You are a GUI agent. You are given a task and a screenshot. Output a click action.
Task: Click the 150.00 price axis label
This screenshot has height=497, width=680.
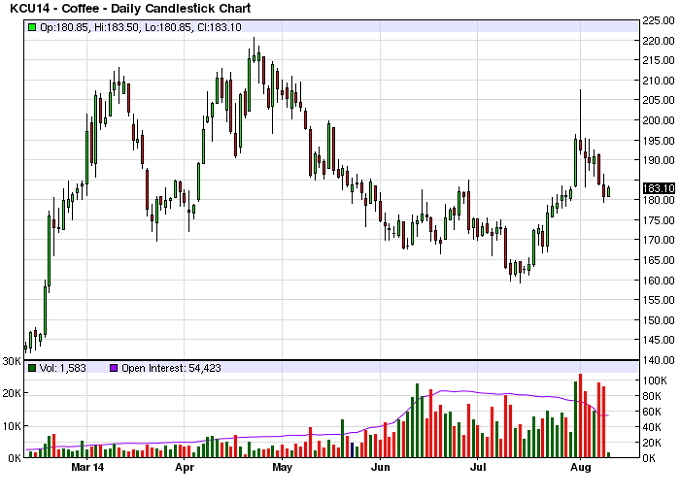click(x=658, y=320)
